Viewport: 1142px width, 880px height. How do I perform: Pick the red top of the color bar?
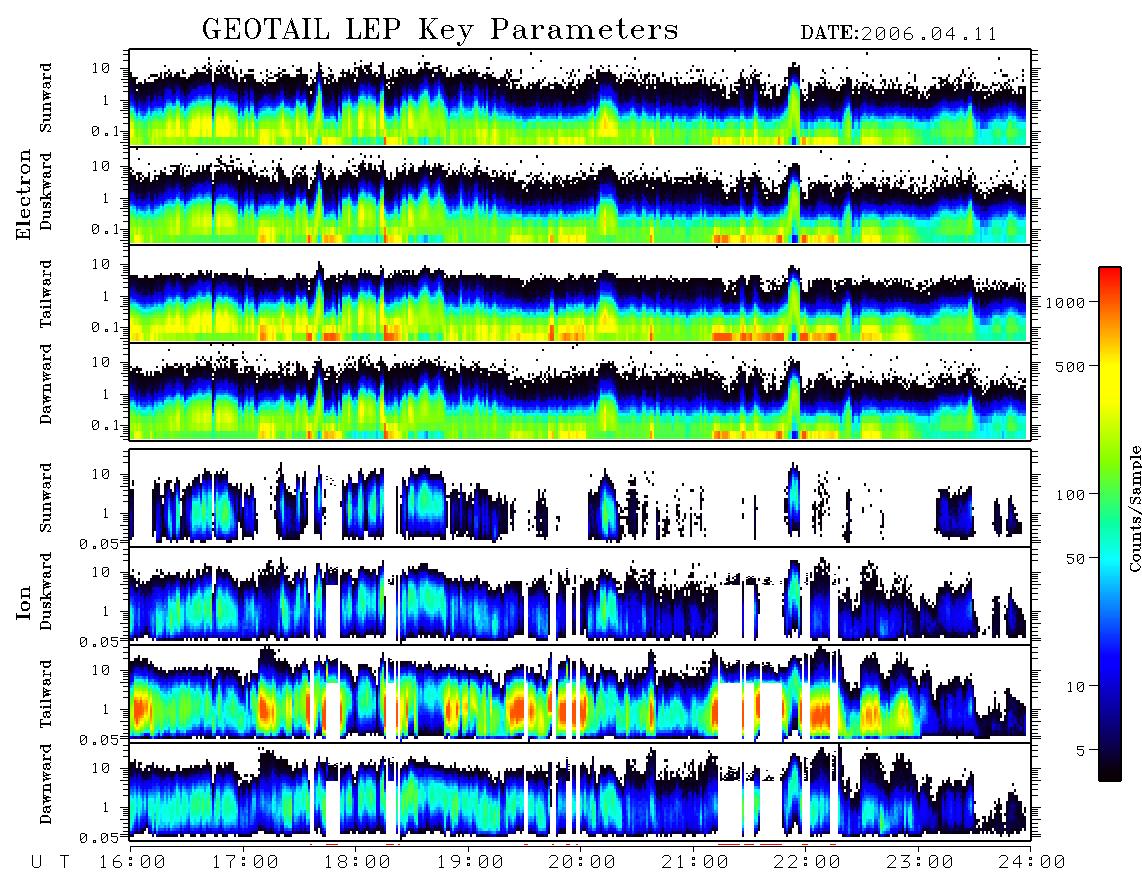1110,275
